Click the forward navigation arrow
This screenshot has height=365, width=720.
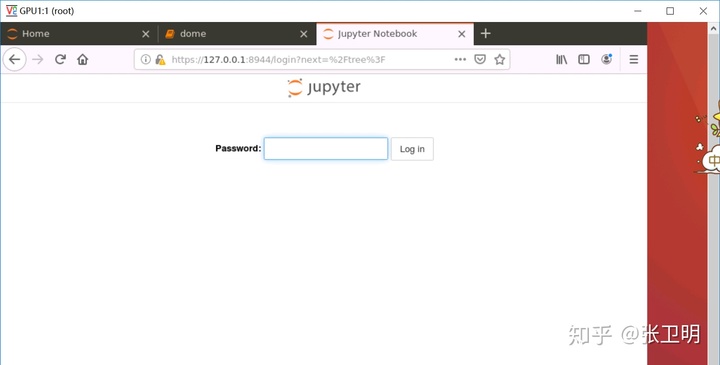pyautogui.click(x=38, y=59)
